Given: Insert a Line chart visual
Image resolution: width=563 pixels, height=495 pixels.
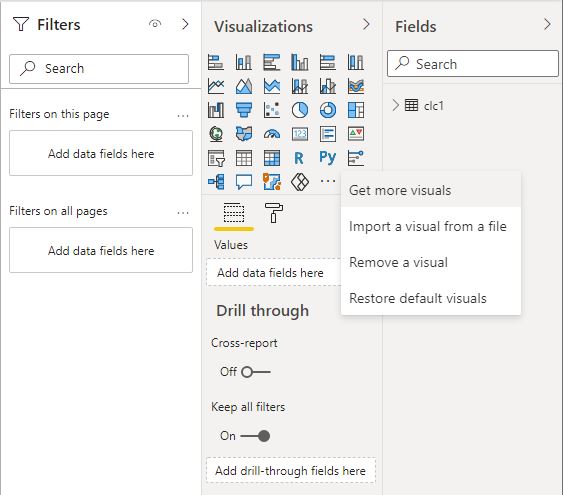Looking at the screenshot, I should 216,86.
